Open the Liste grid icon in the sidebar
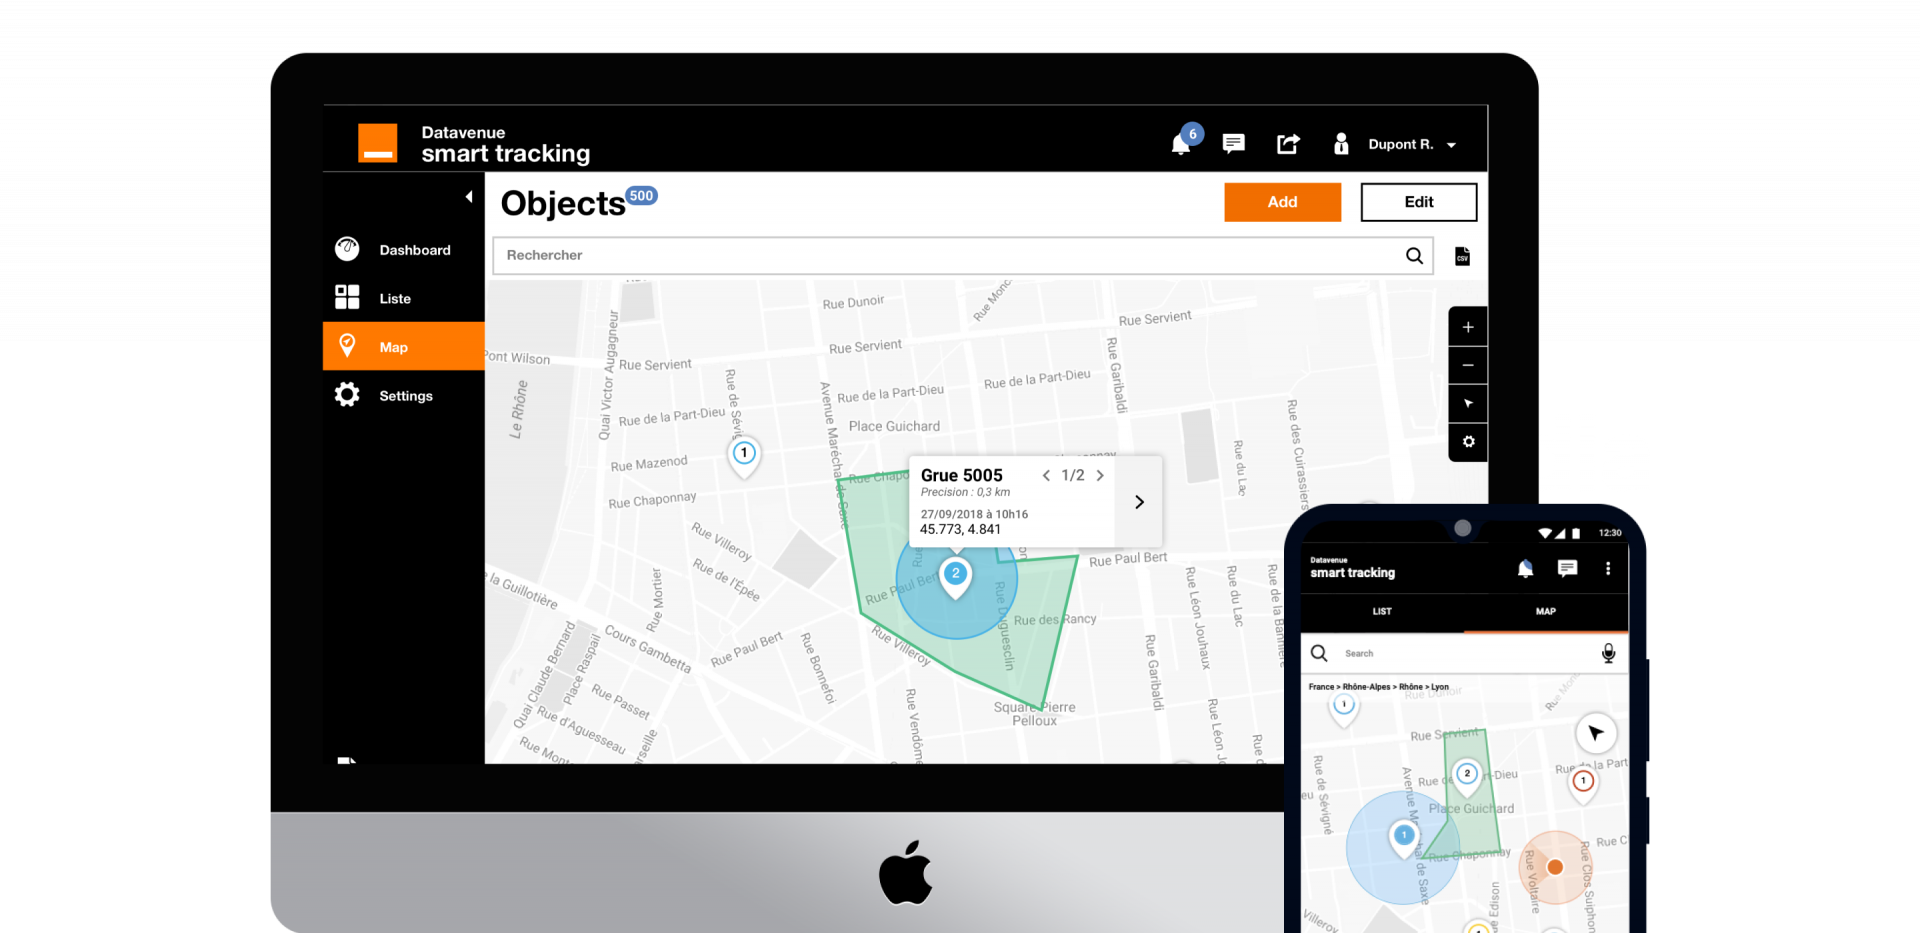The height and width of the screenshot is (933, 1920). [x=346, y=297]
